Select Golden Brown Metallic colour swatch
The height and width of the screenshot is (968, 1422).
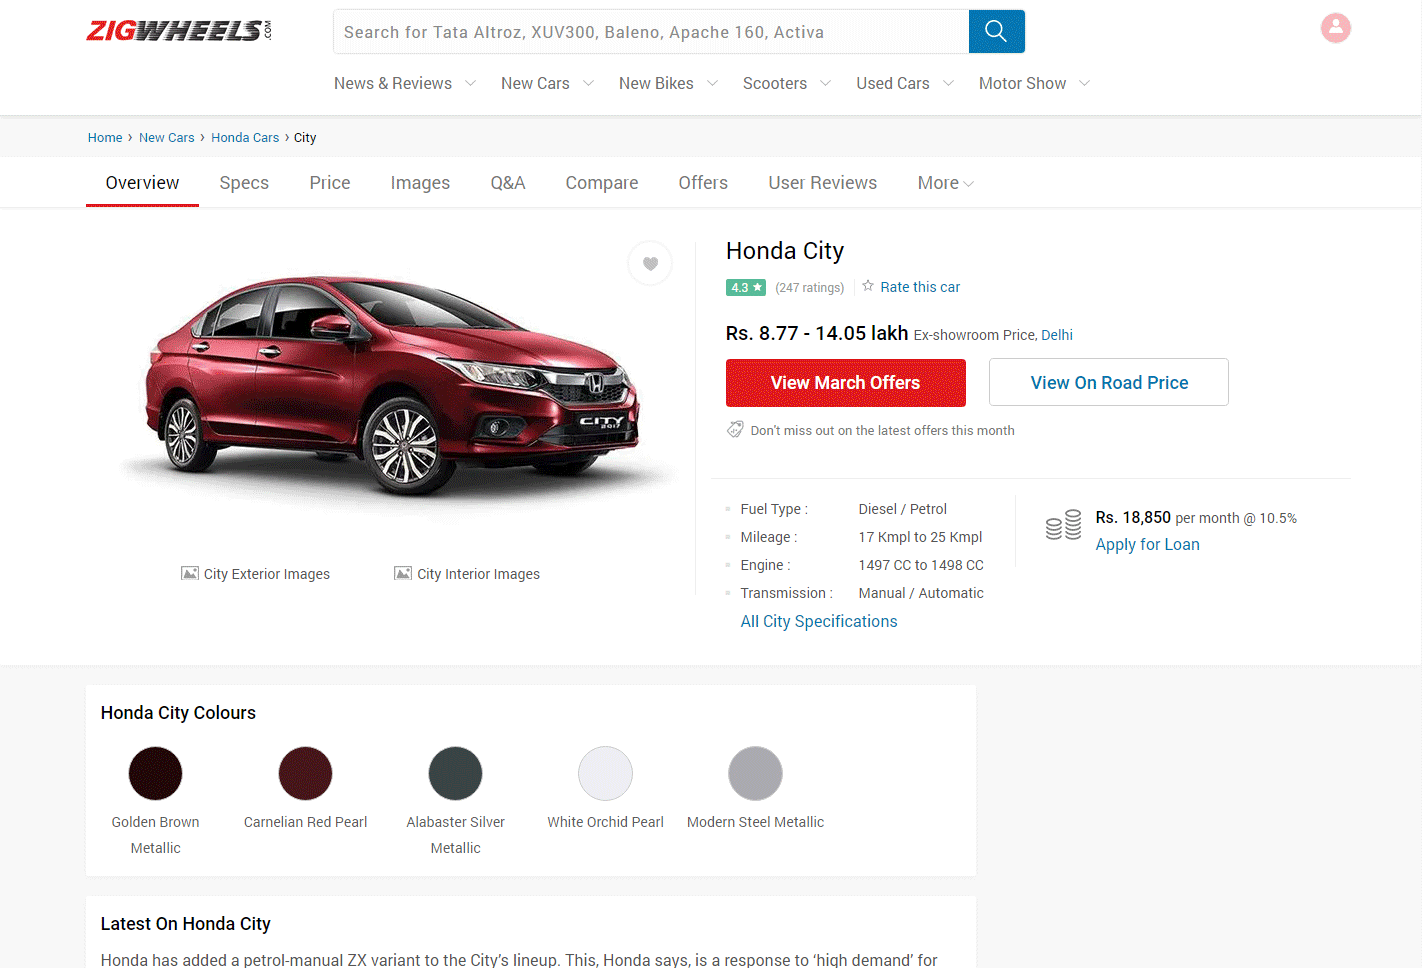(155, 773)
